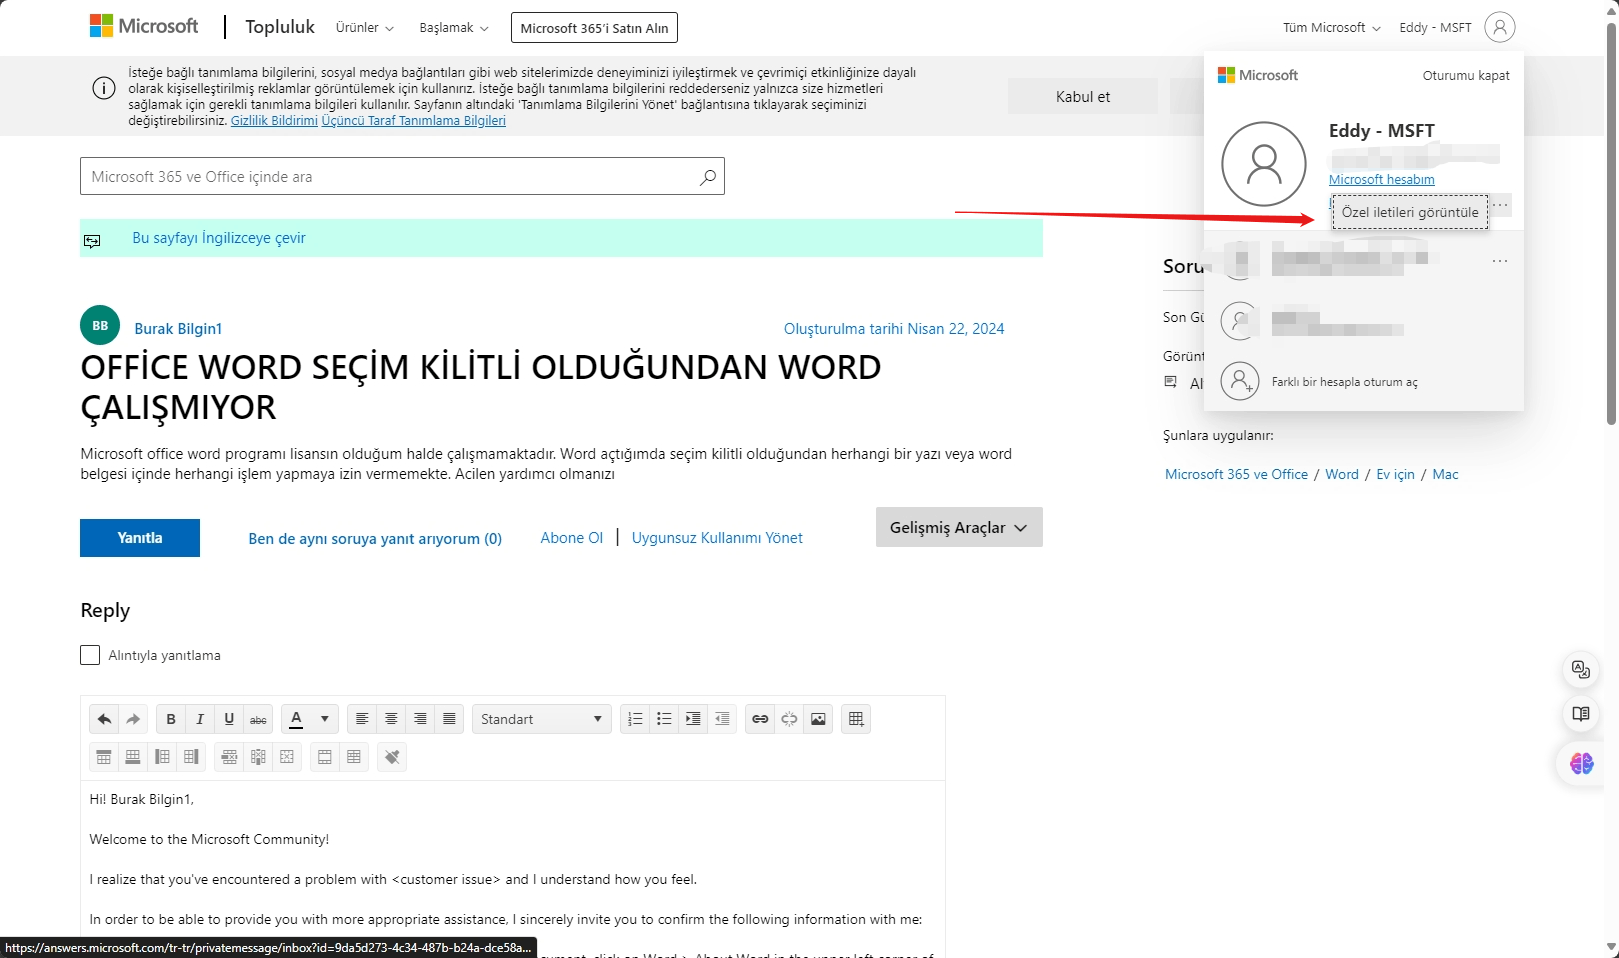Click Oturumu kapat to sign out

pyautogui.click(x=1466, y=75)
